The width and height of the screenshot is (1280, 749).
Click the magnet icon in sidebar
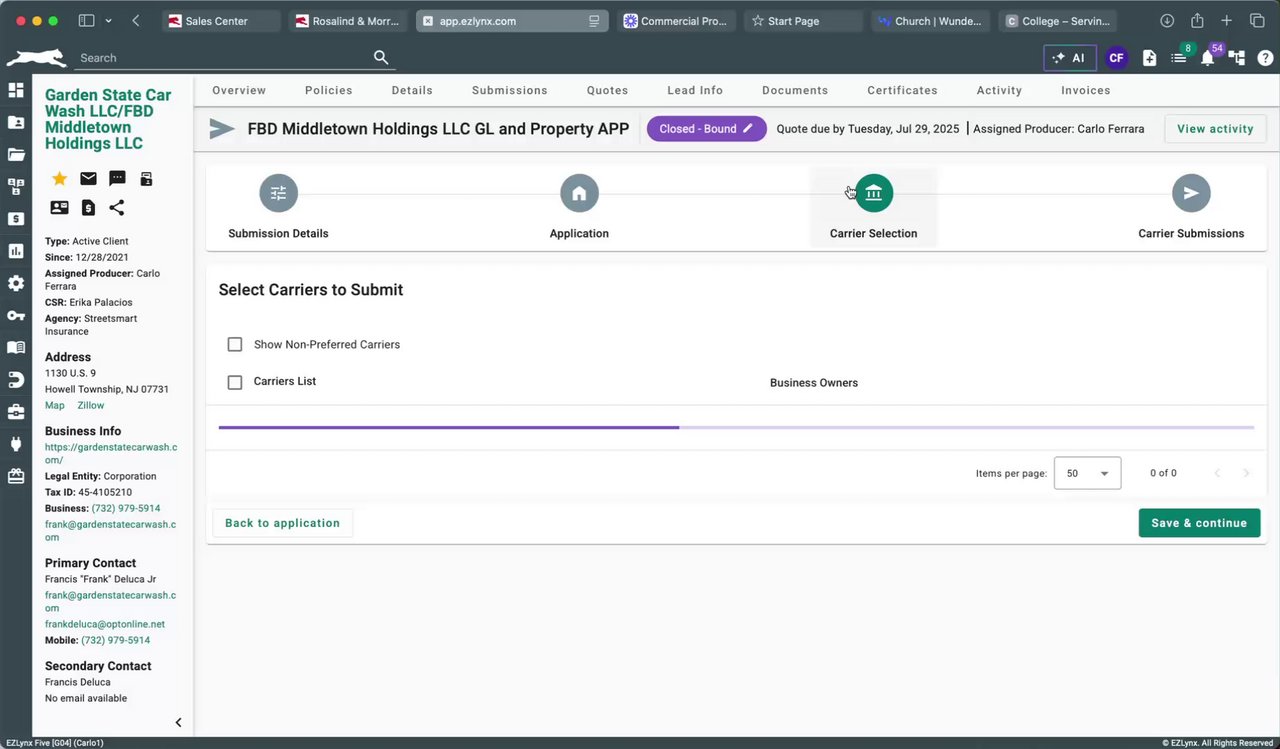tap(16, 380)
